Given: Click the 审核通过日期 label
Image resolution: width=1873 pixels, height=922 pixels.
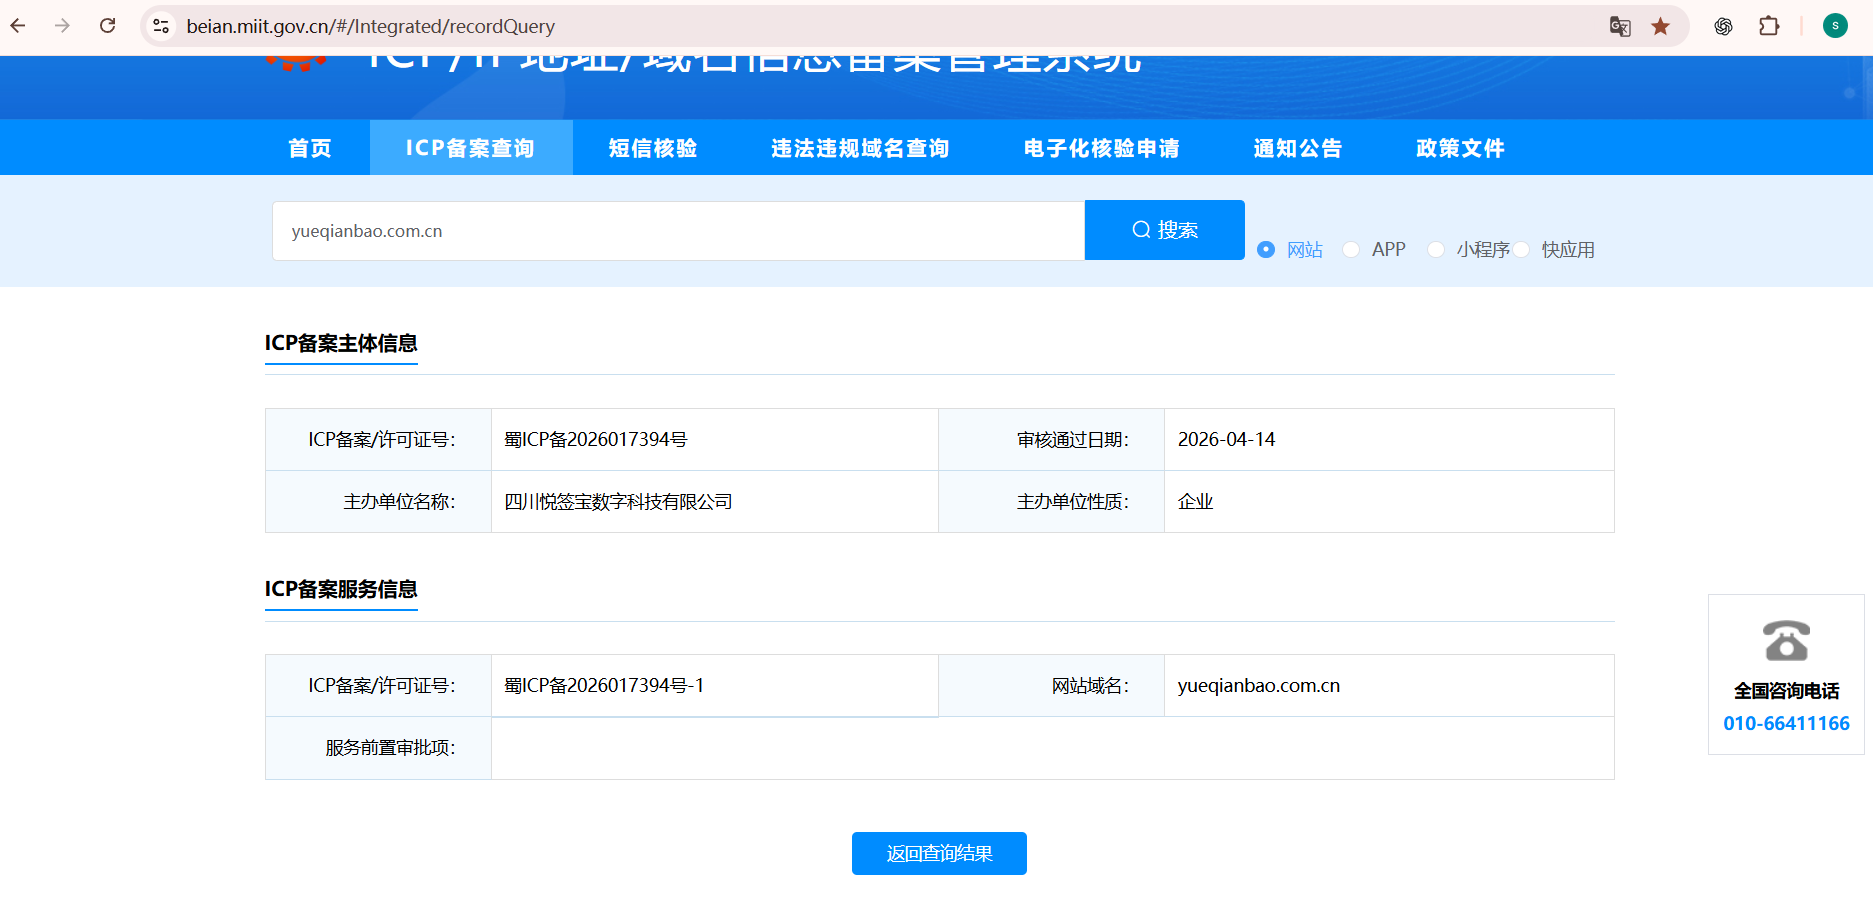Looking at the screenshot, I should point(1073,439).
